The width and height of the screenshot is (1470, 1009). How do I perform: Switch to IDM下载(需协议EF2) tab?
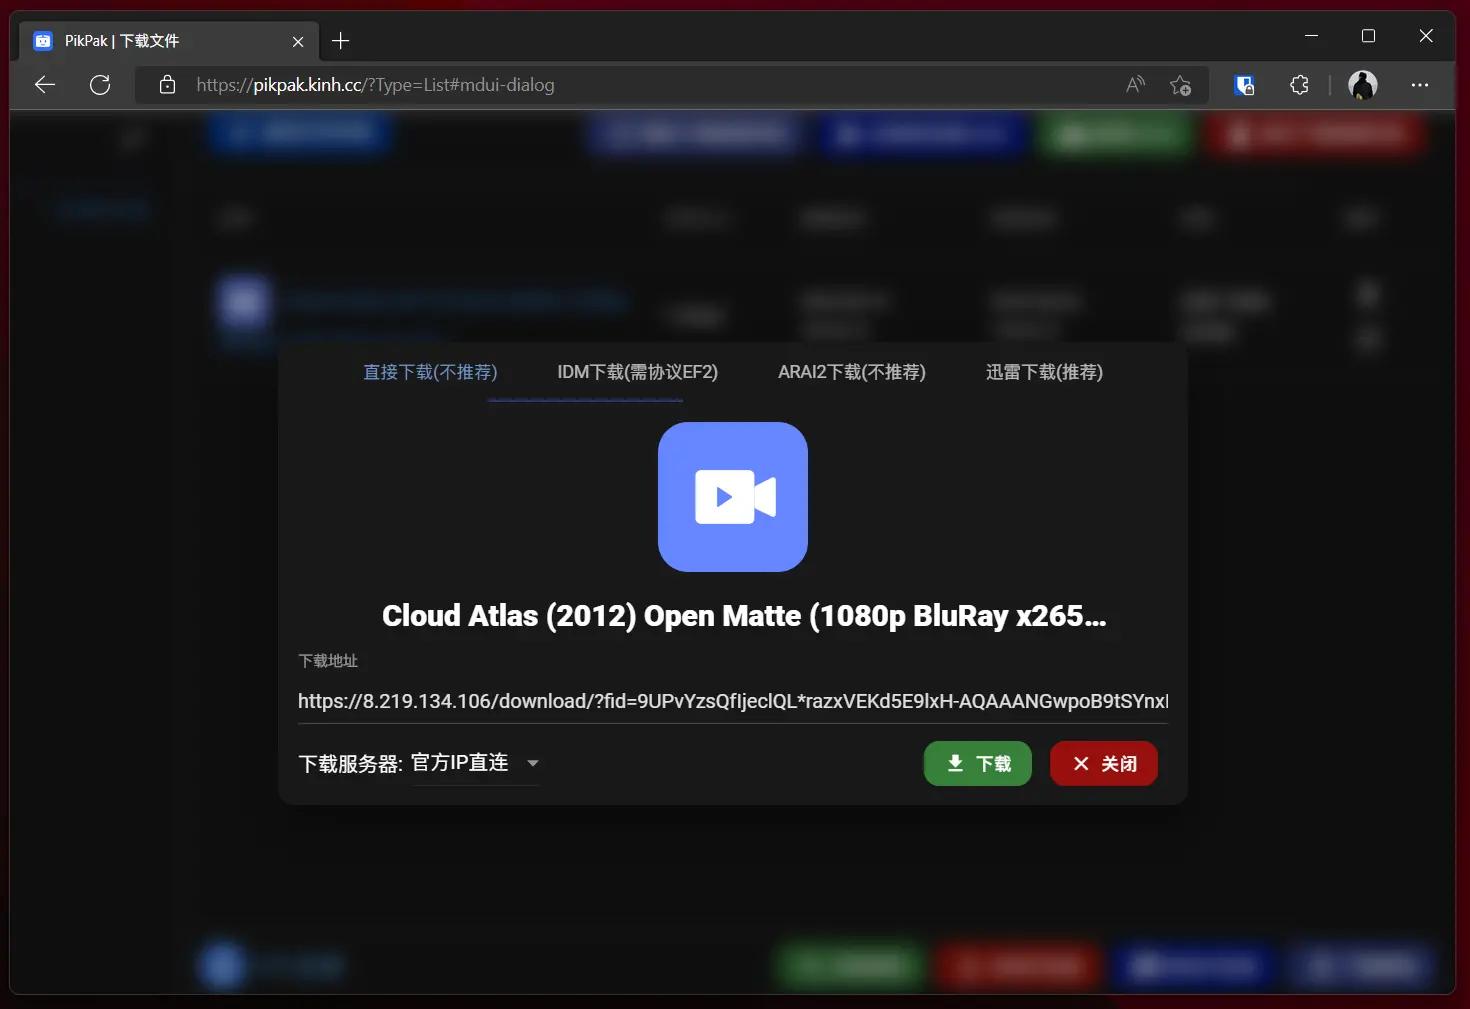click(x=638, y=372)
